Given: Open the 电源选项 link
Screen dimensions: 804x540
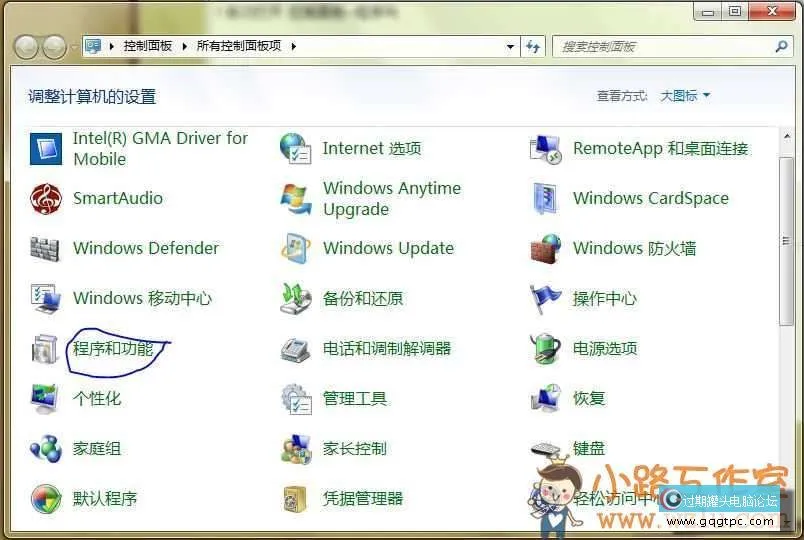Looking at the screenshot, I should tap(605, 349).
